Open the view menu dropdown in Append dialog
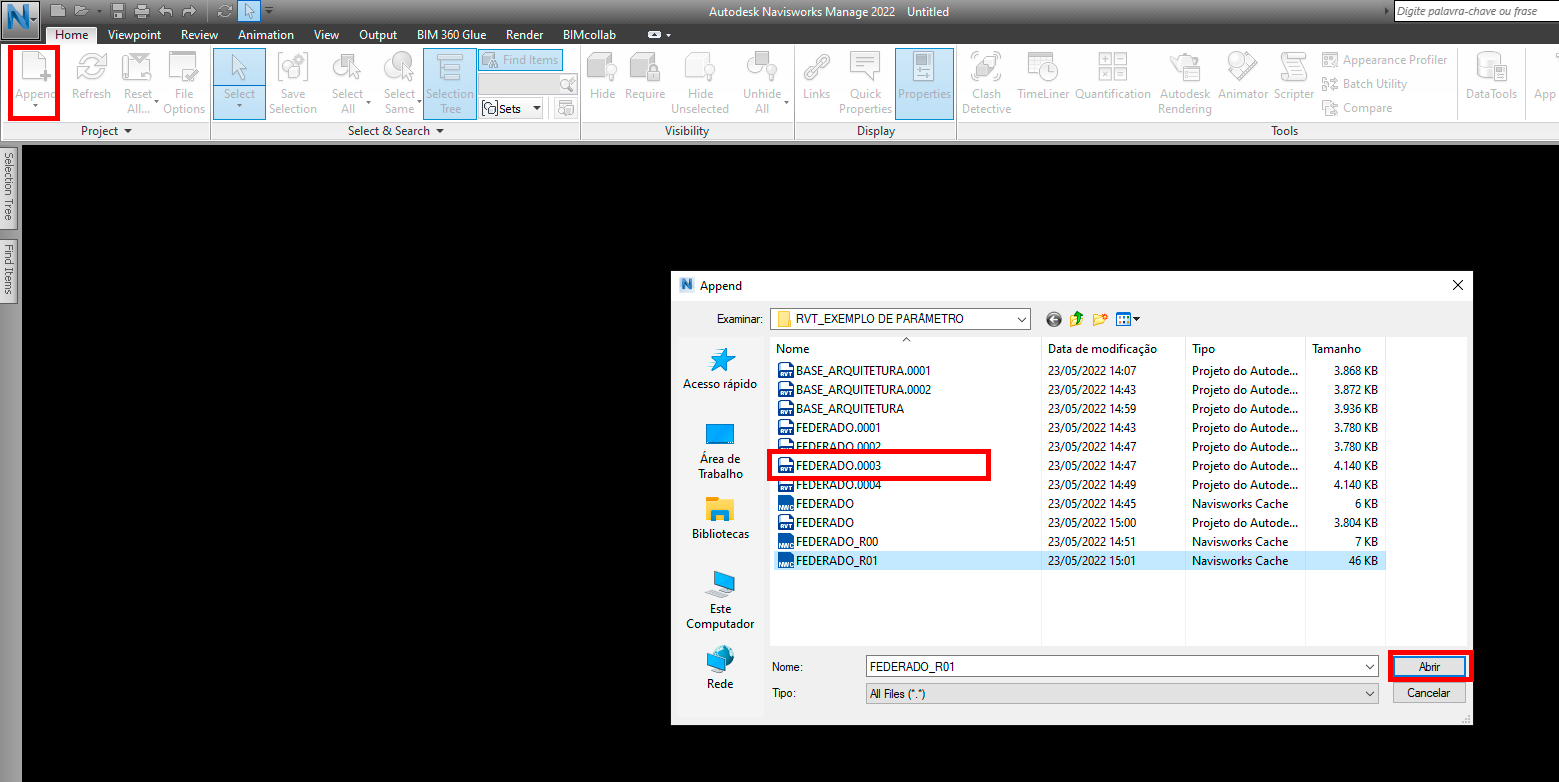 (1129, 319)
